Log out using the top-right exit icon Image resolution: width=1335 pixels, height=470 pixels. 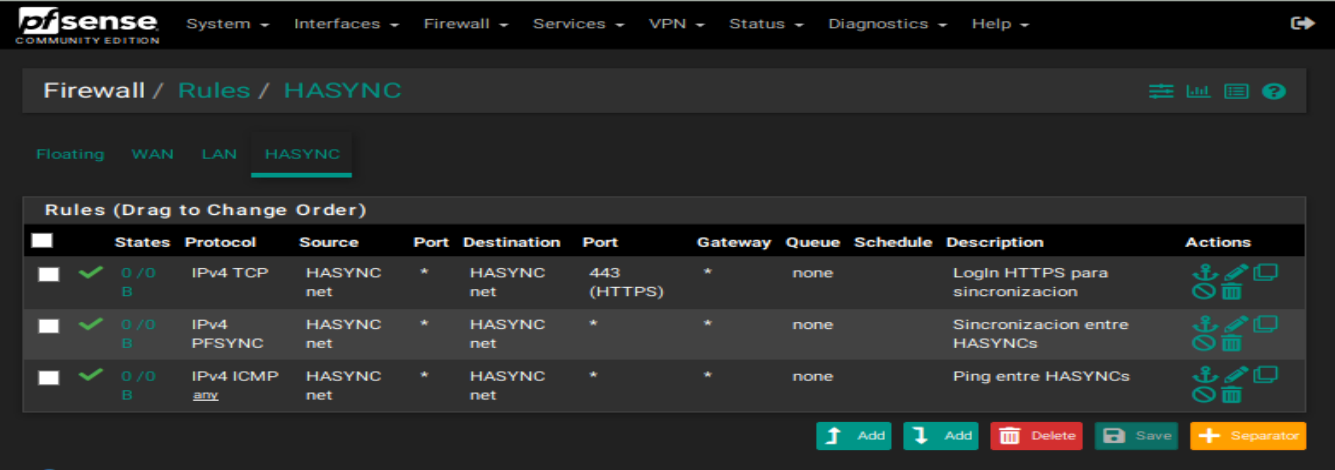[x=1302, y=23]
